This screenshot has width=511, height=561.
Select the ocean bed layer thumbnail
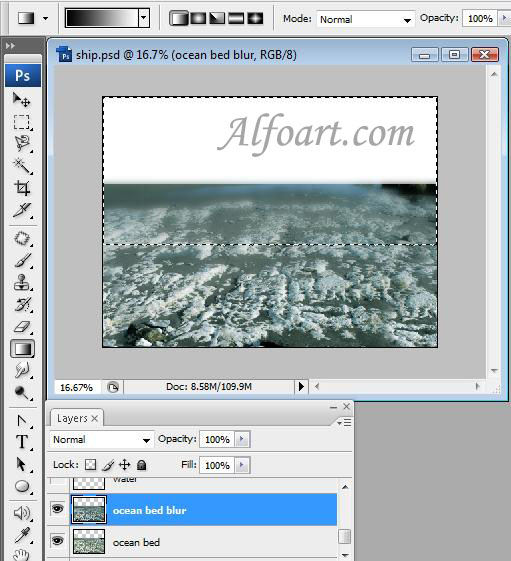[x=89, y=541]
